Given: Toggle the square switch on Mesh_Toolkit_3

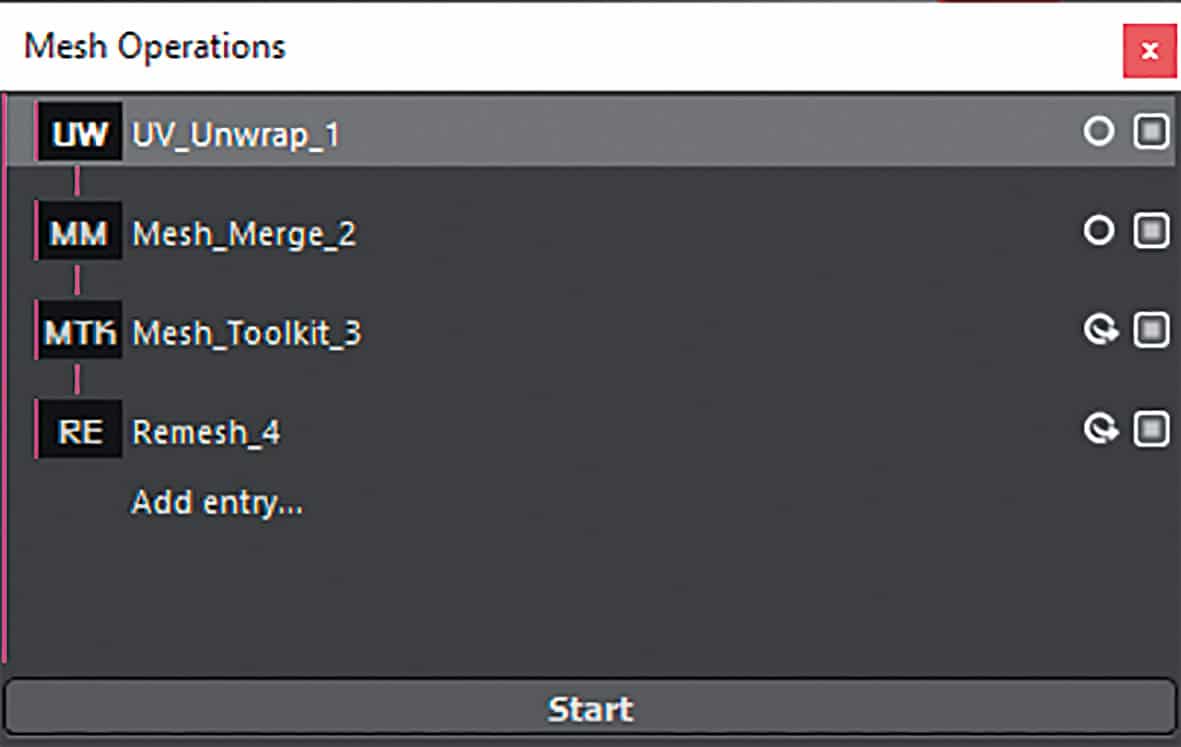Looking at the screenshot, I should pos(1149,329).
